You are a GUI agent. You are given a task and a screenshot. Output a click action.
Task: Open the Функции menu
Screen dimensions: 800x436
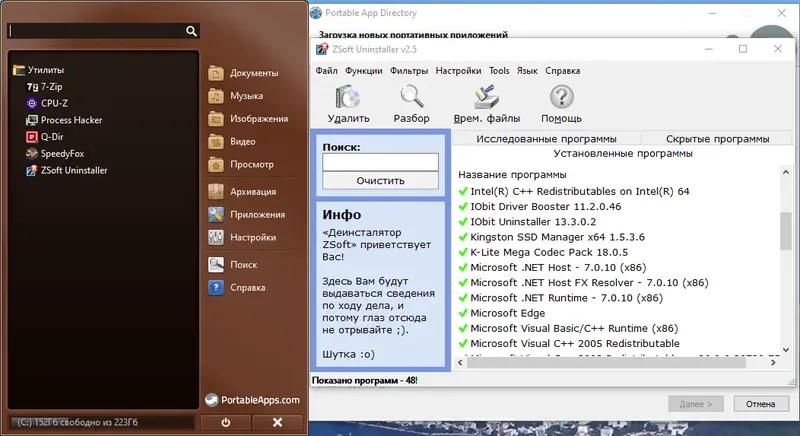pos(364,71)
